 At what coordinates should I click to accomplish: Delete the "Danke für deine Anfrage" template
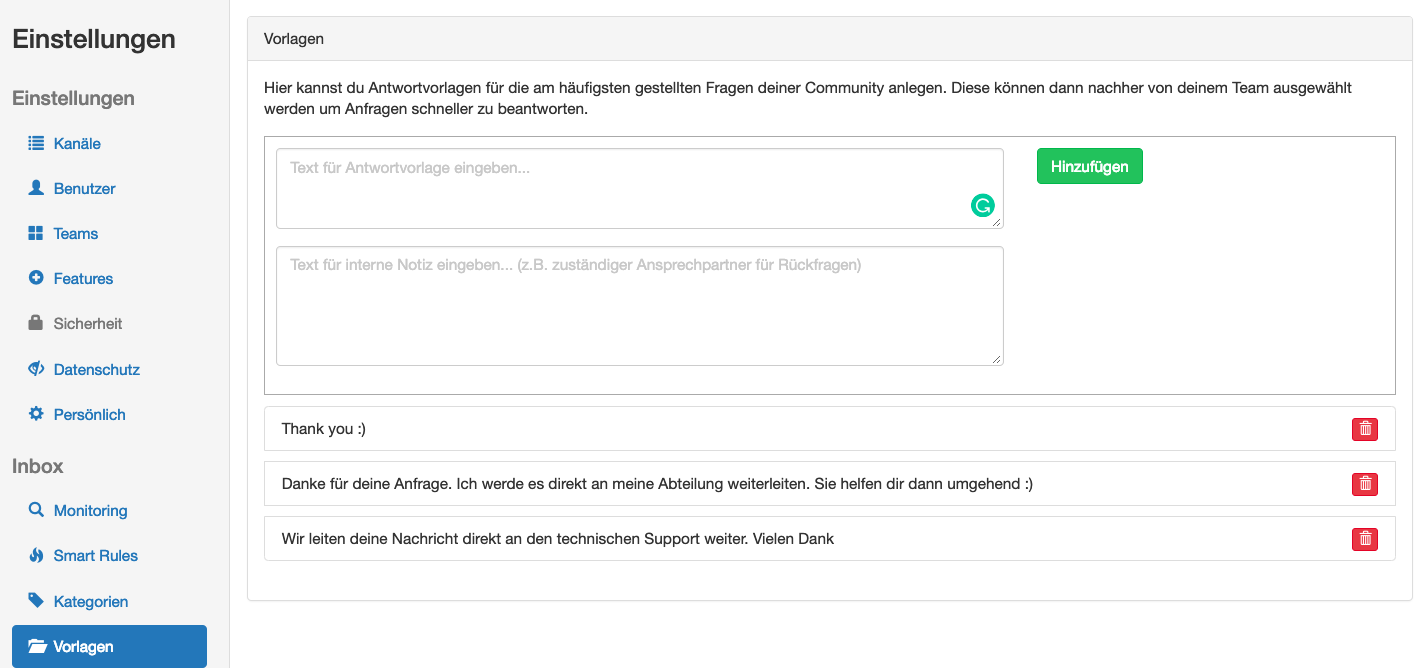pos(1364,484)
